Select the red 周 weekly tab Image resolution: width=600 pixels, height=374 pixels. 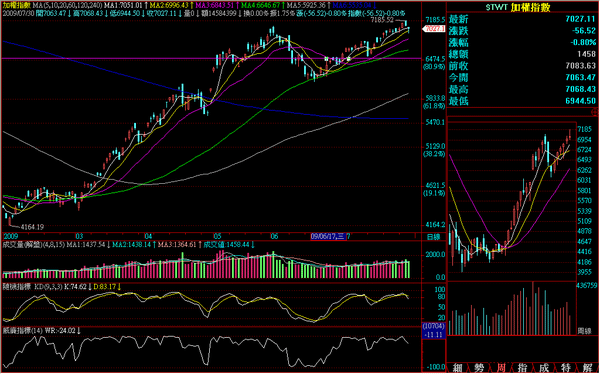point(501,368)
